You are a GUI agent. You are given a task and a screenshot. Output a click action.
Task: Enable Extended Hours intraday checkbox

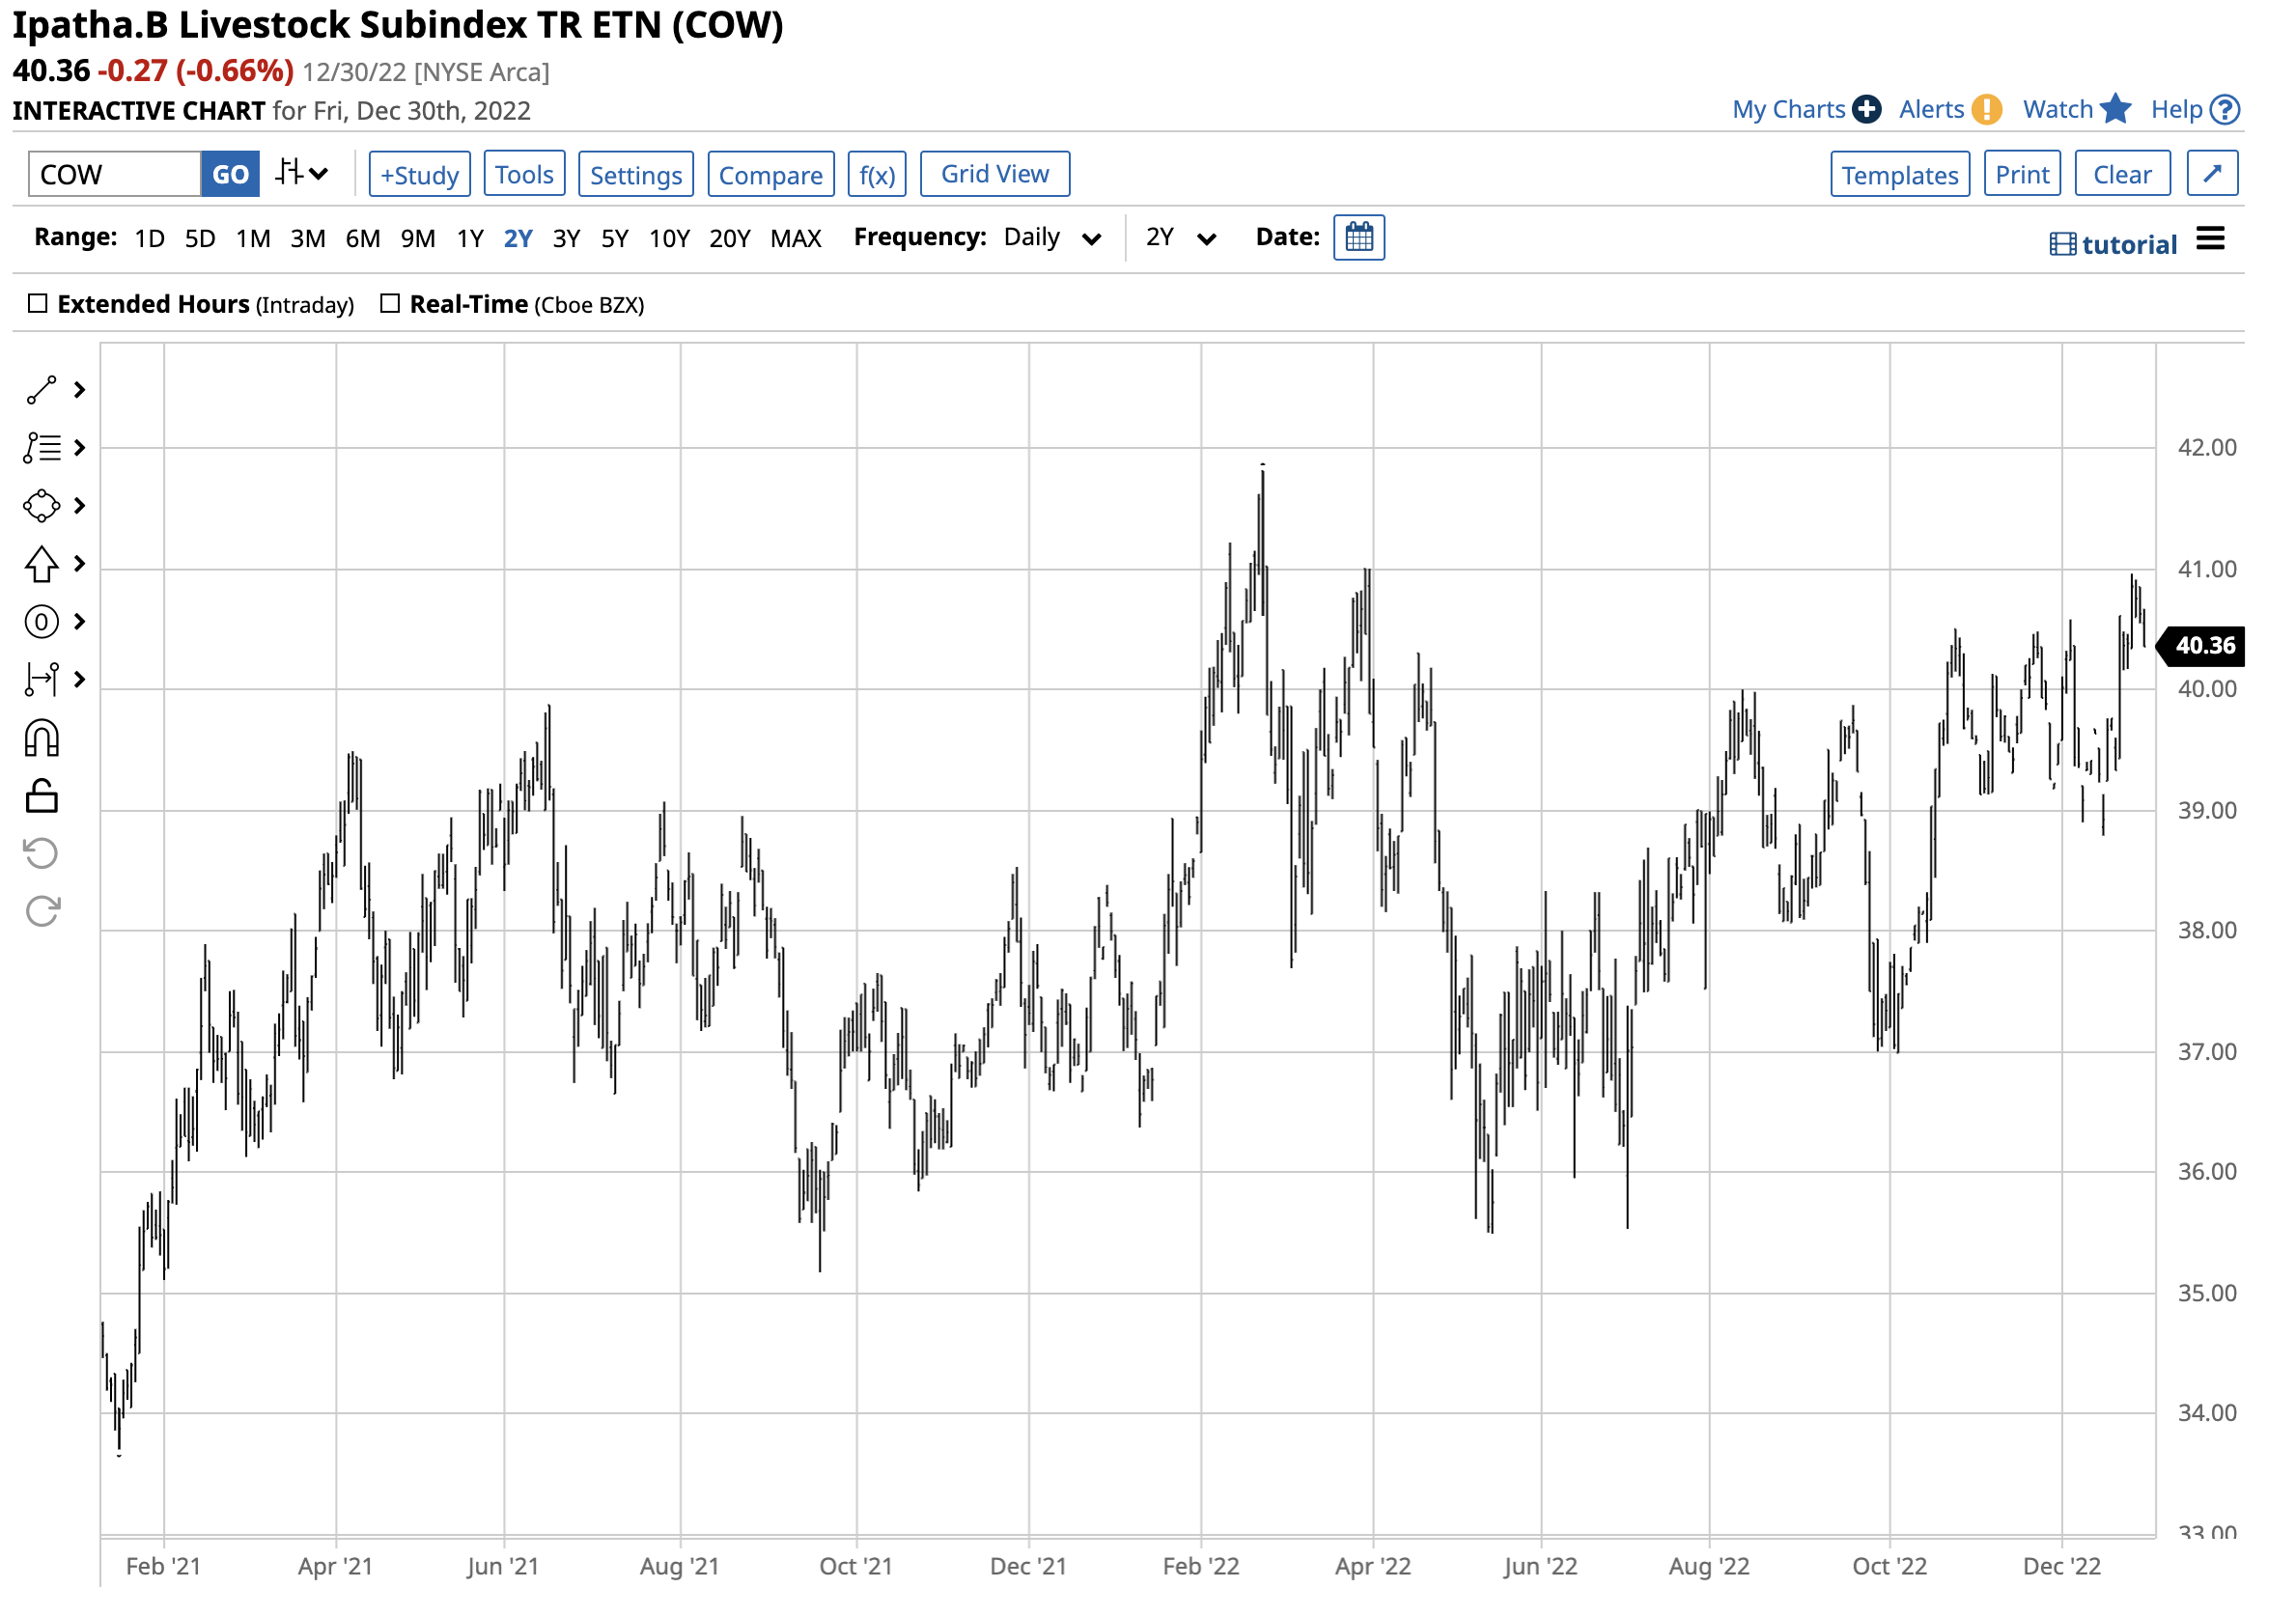[x=38, y=304]
